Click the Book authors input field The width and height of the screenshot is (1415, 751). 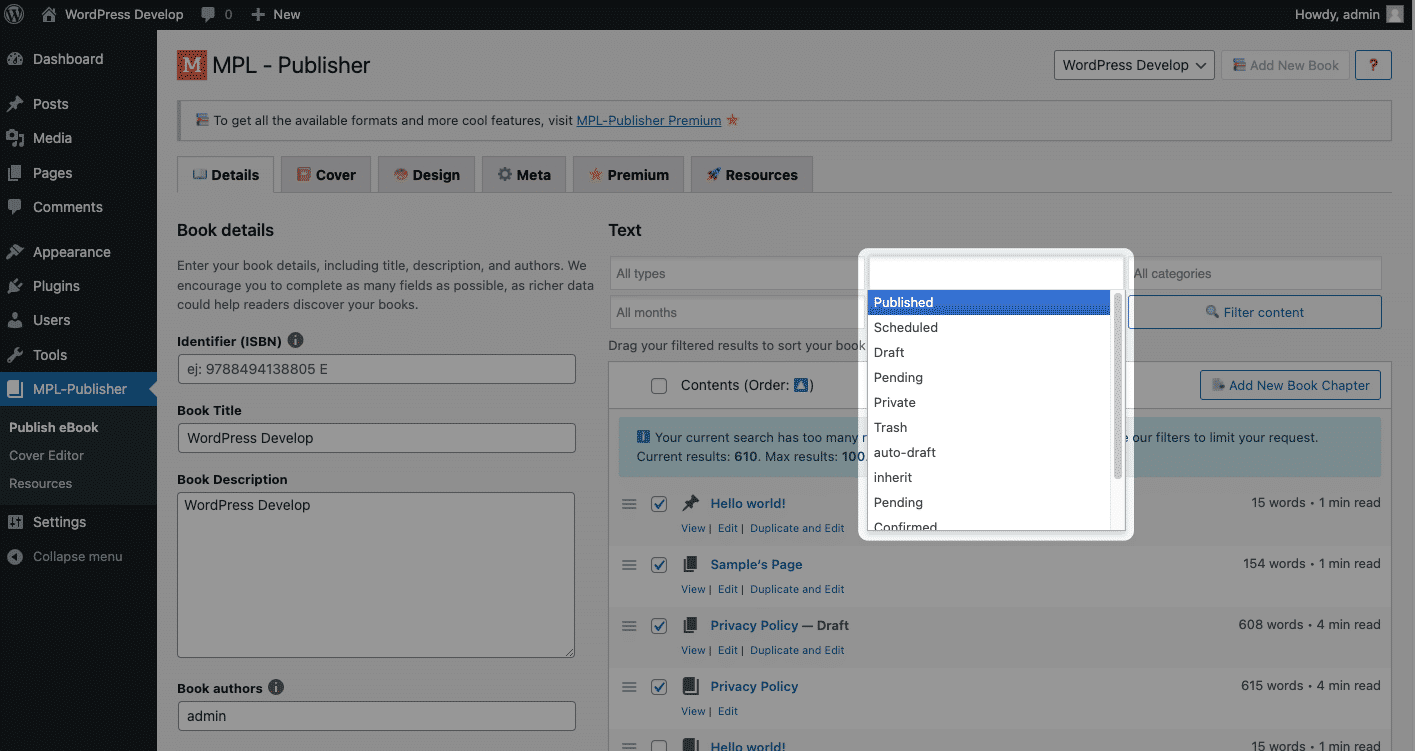click(376, 716)
